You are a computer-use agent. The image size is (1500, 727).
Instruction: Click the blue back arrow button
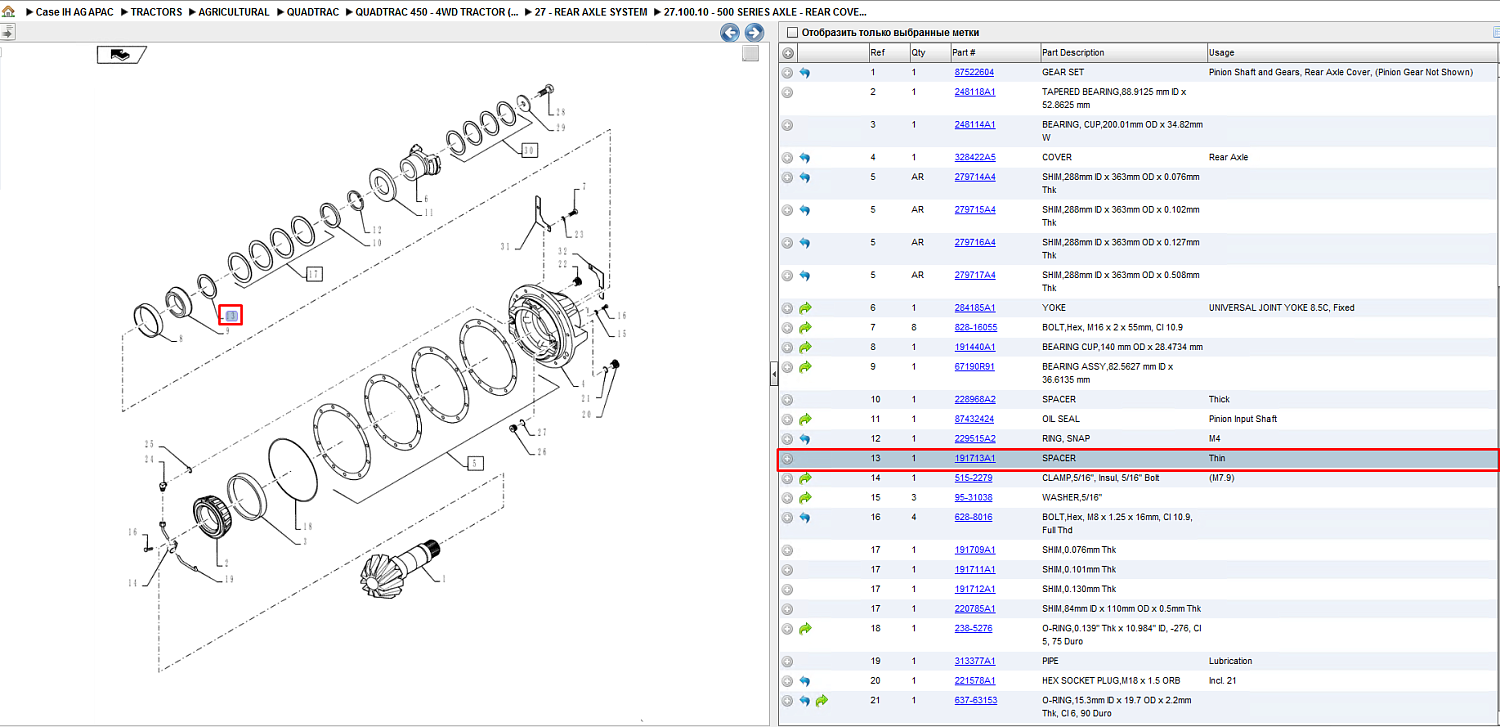click(730, 33)
